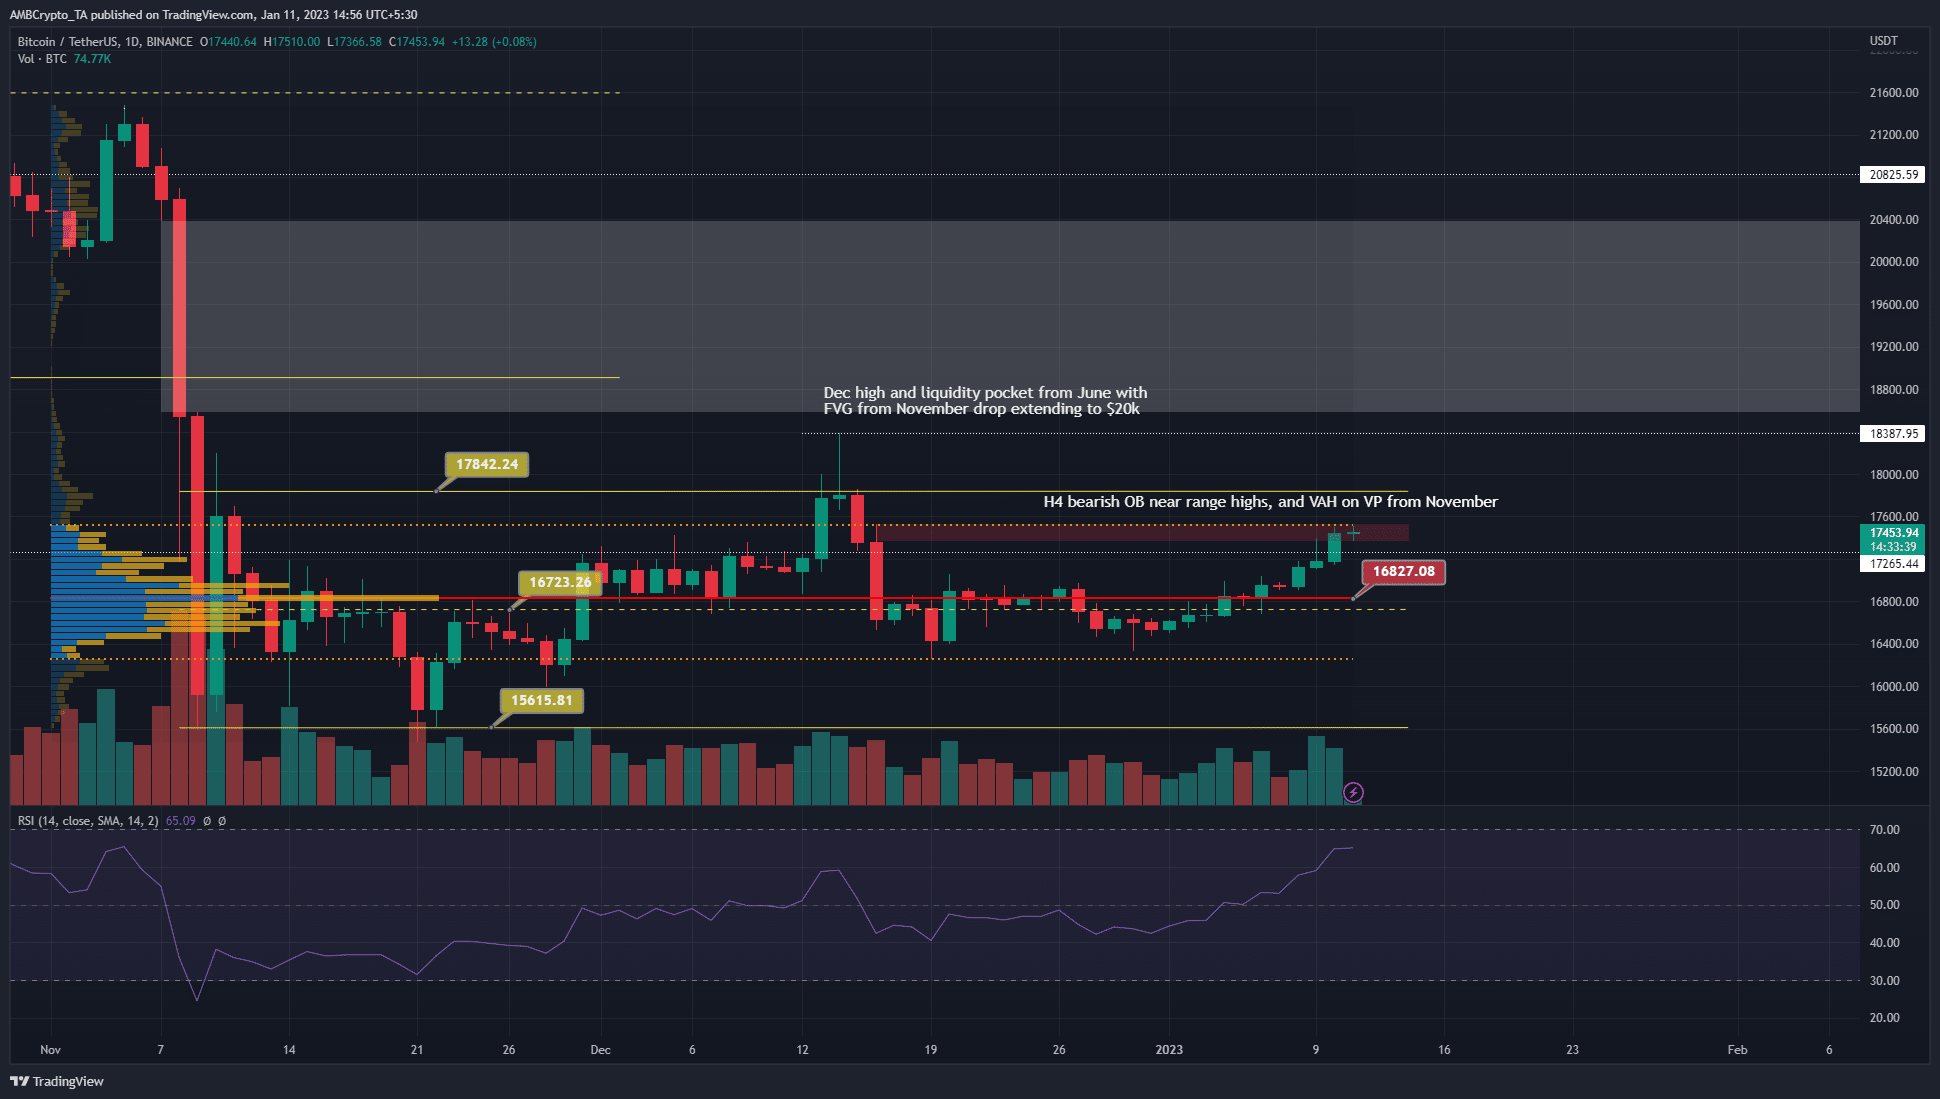The width and height of the screenshot is (1940, 1099).
Task: Click the 2023 label on time axis
Action: [1169, 1050]
